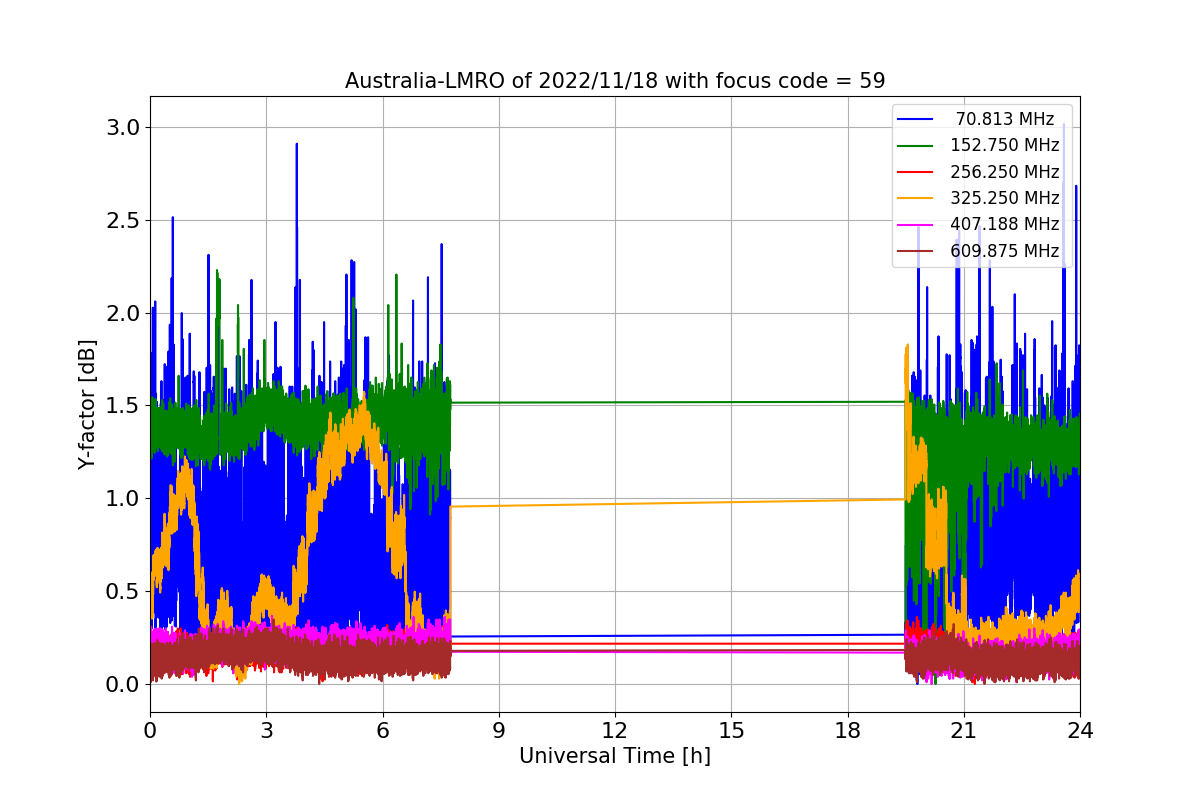This screenshot has width=1200, height=800.
Task: Select the '609.875 MHz' legend entry
Action: tap(1005, 251)
